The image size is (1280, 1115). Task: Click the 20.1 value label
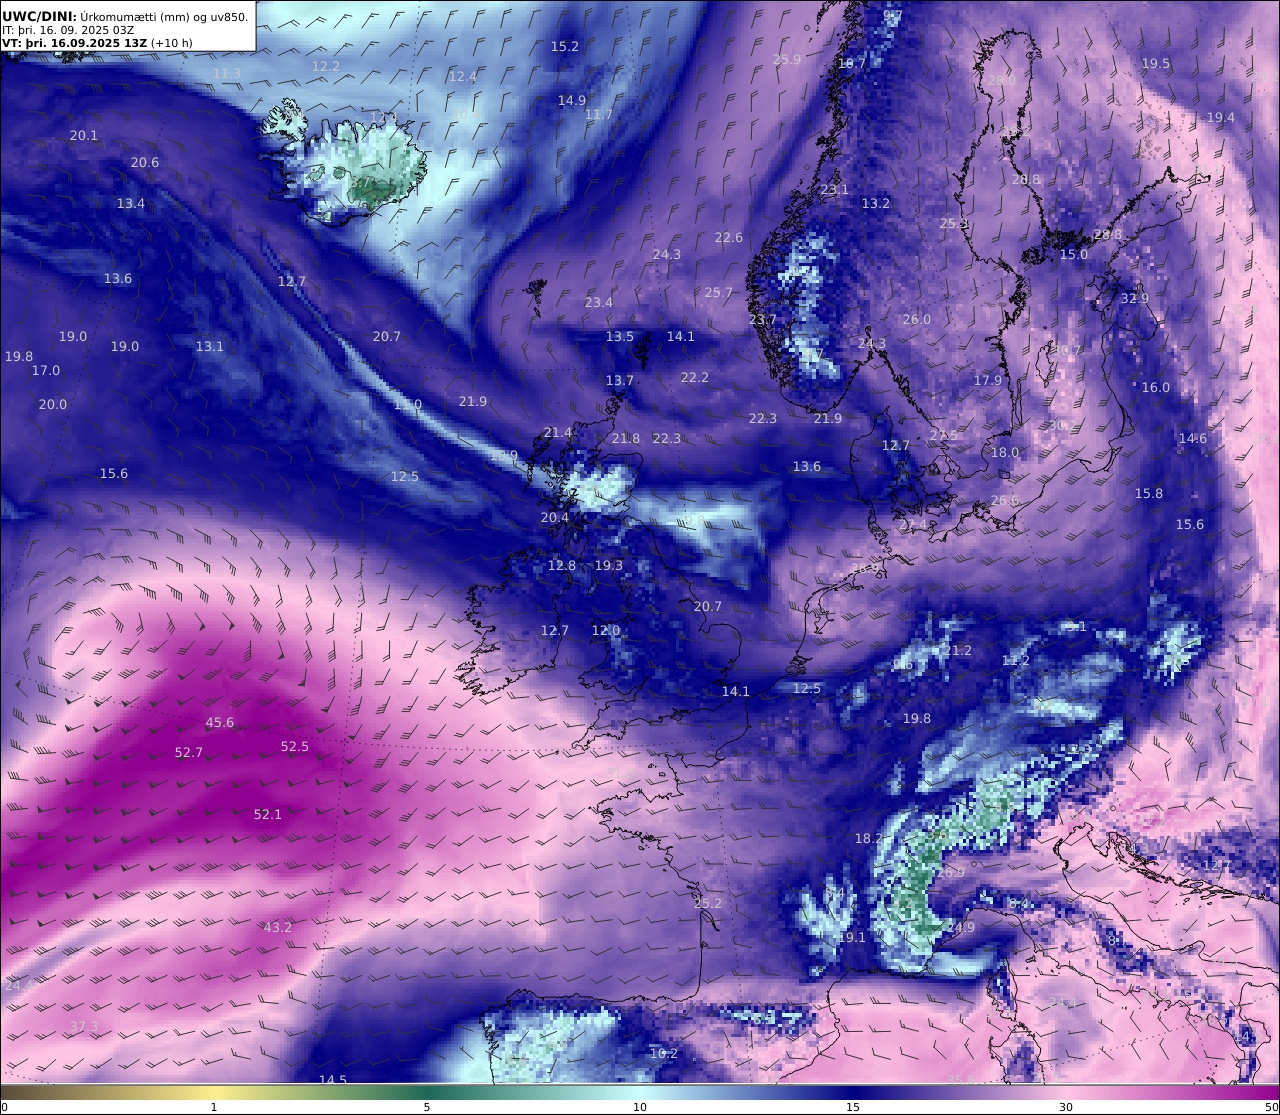(84, 135)
